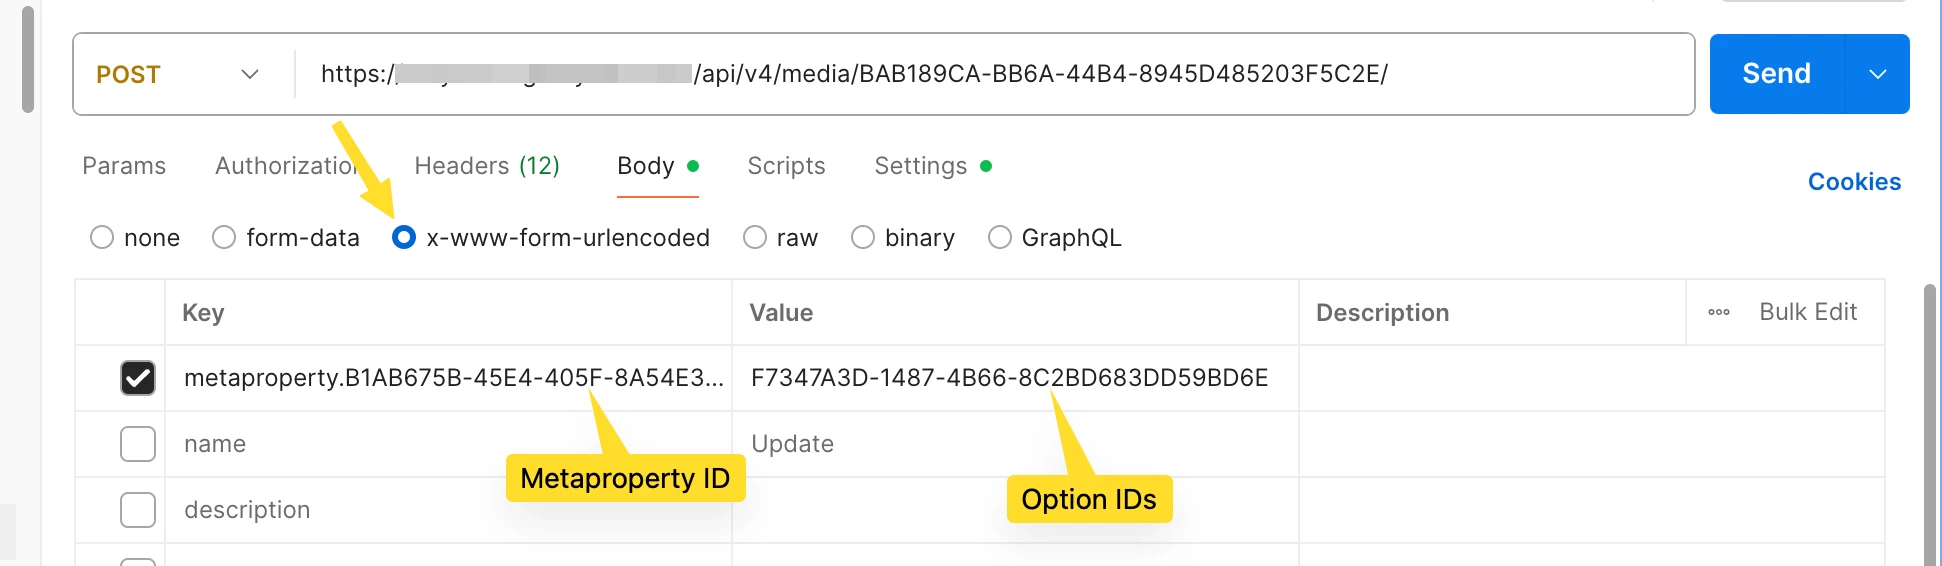Viewport: 1942px width, 566px height.
Task: Switch to the Params tab
Action: (x=124, y=166)
